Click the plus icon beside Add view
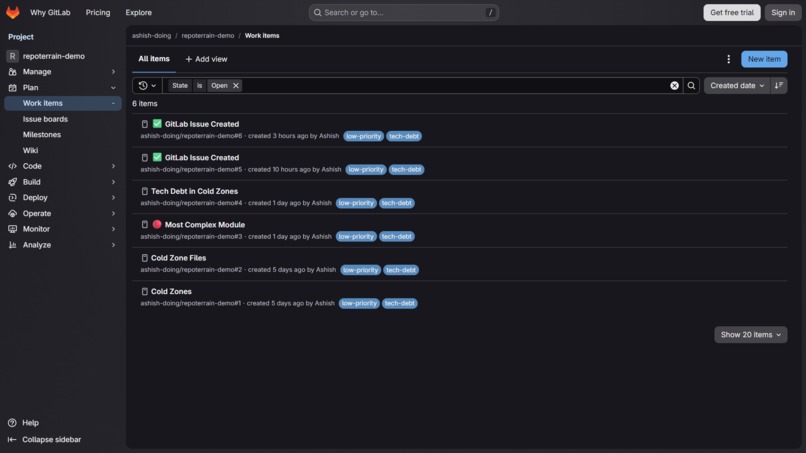The width and height of the screenshot is (806, 453). coord(189,59)
